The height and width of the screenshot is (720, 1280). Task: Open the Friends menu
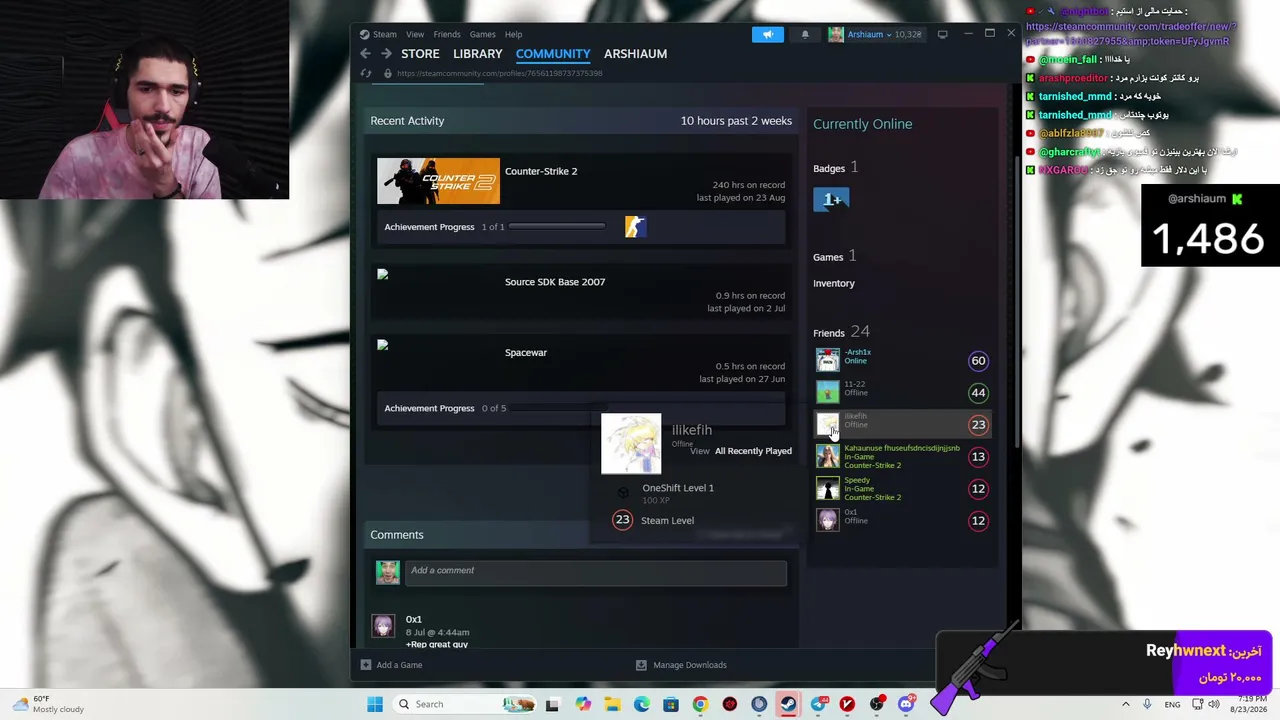pyautogui.click(x=447, y=34)
